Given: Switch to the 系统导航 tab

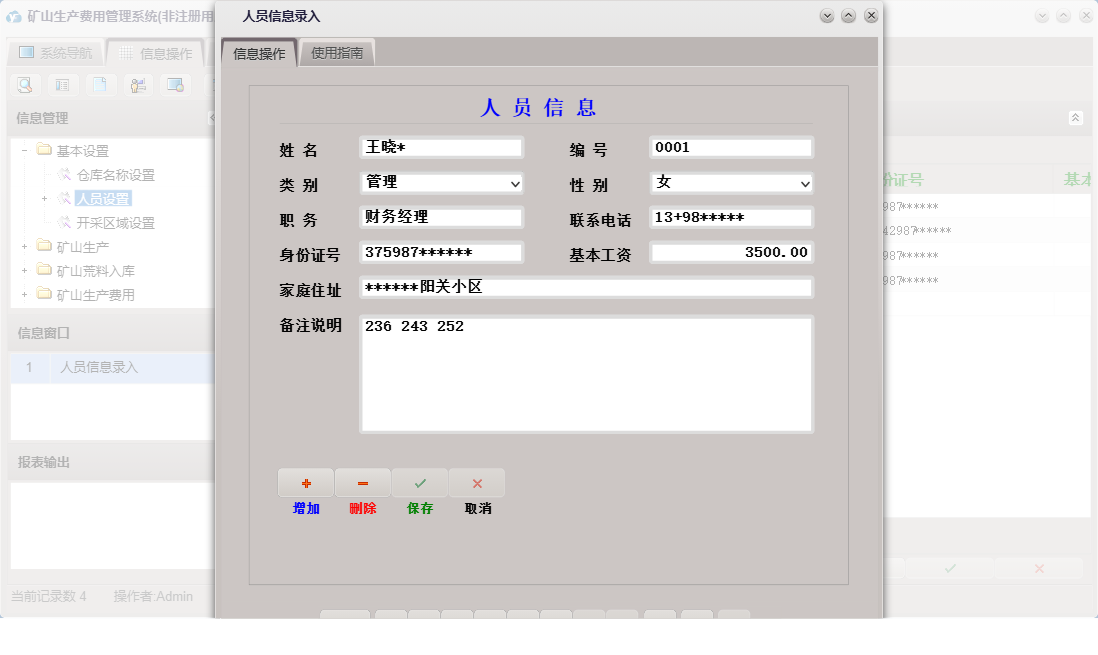Looking at the screenshot, I should click(55, 53).
